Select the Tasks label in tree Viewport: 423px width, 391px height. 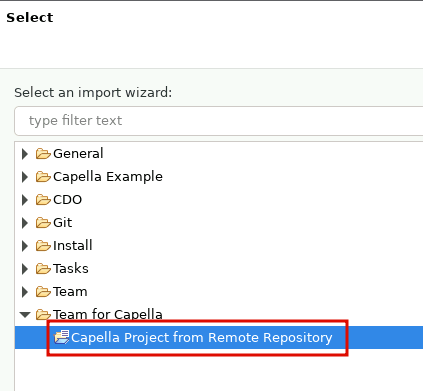click(x=71, y=269)
